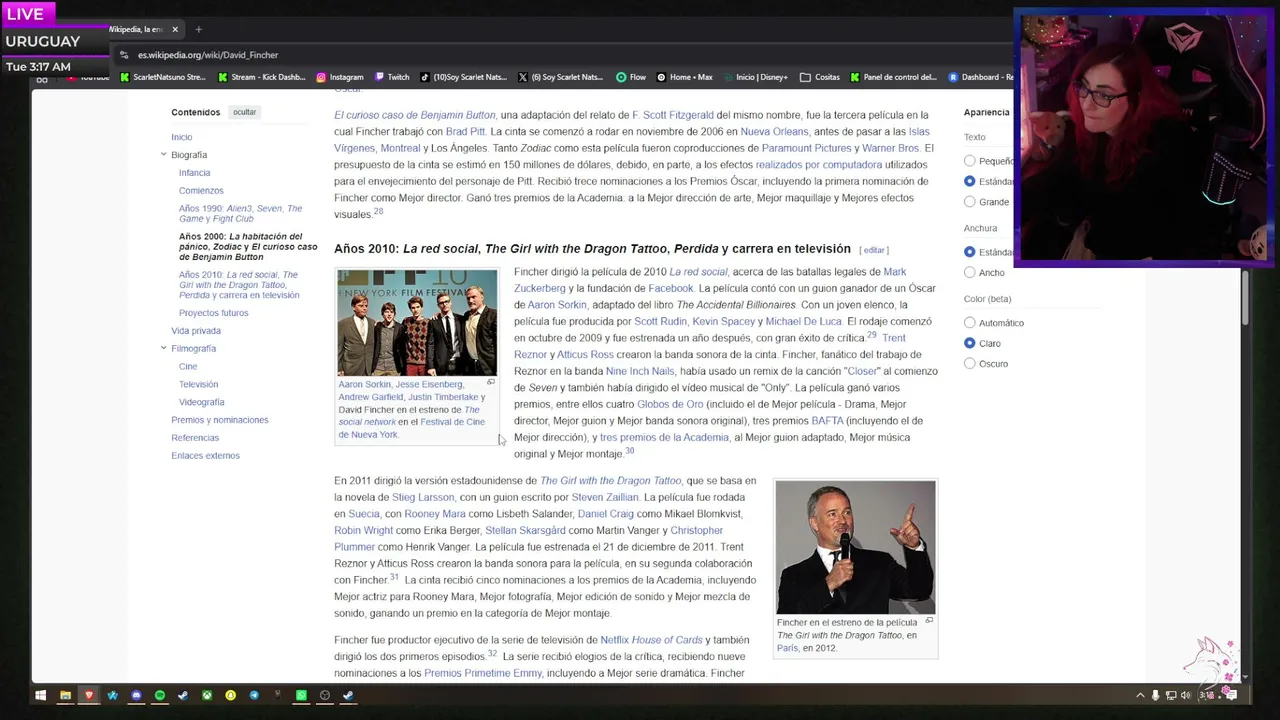The width and height of the screenshot is (1280, 720).
Task: Collapse the Biografía section in contents
Action: tap(163, 154)
